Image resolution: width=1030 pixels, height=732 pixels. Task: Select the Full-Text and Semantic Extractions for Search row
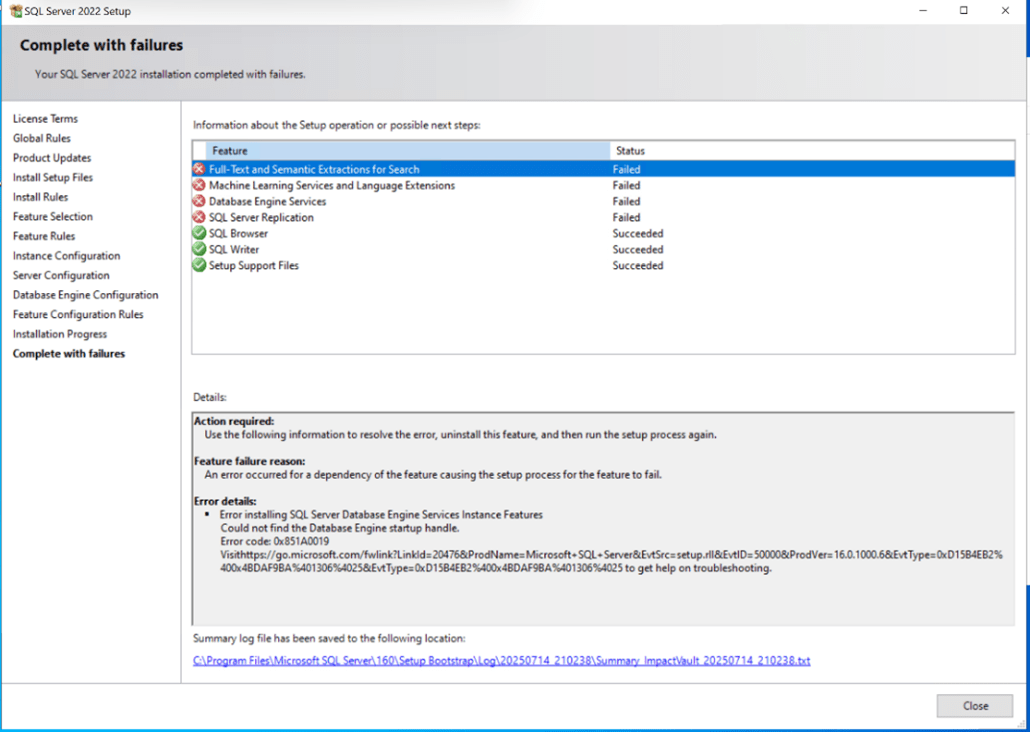(x=603, y=169)
